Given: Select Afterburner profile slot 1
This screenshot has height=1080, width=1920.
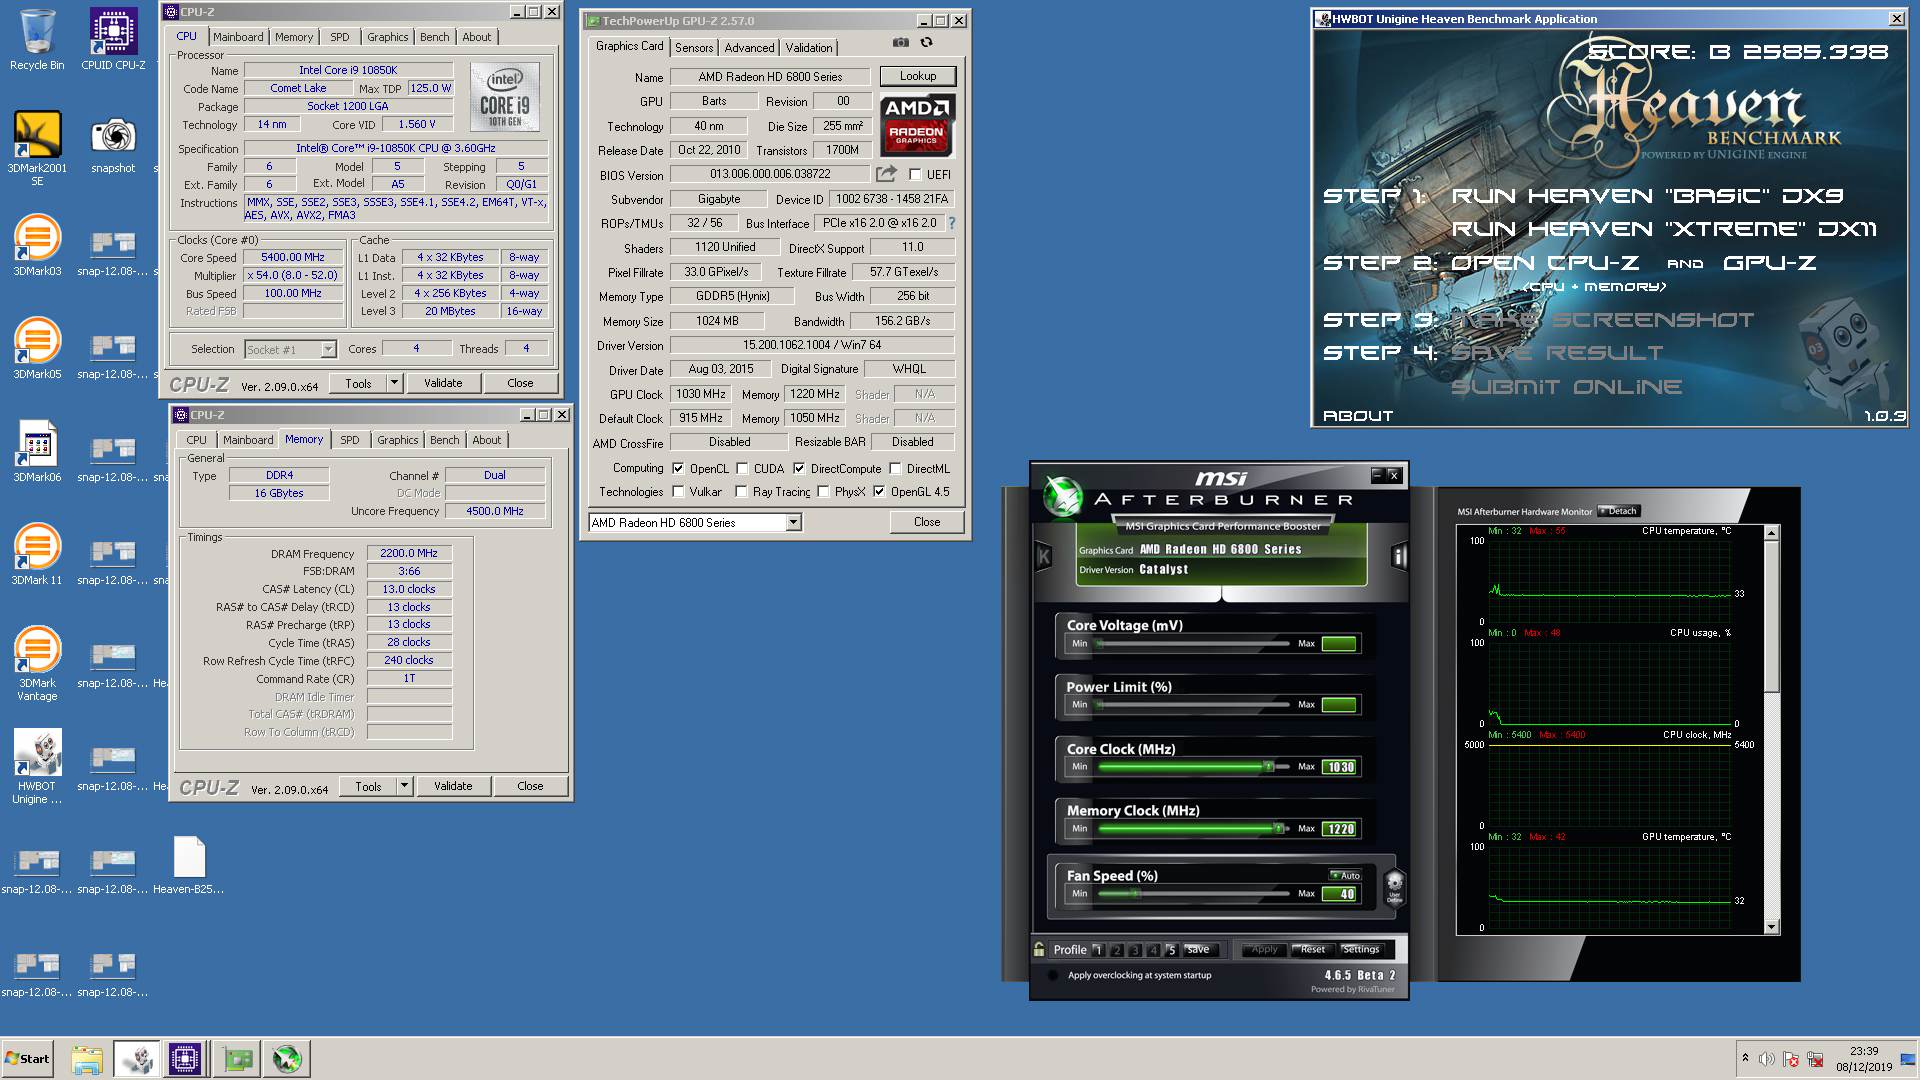Looking at the screenshot, I should point(1098,950).
